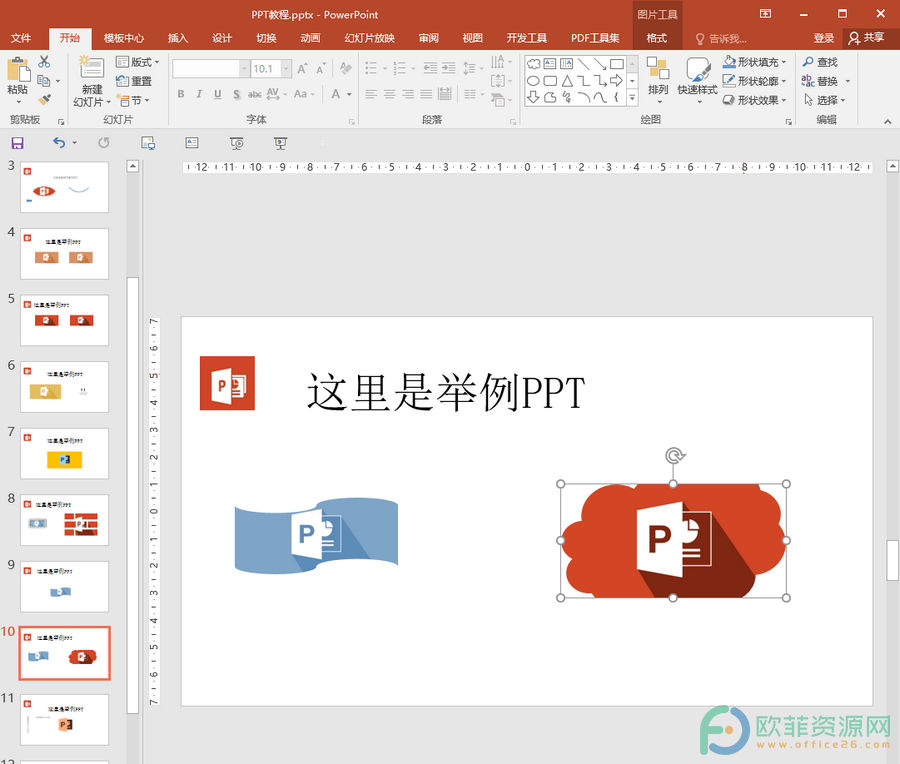Switch to the Animations (动画) tab
Screen dimensions: 900x764
[x=310, y=38]
